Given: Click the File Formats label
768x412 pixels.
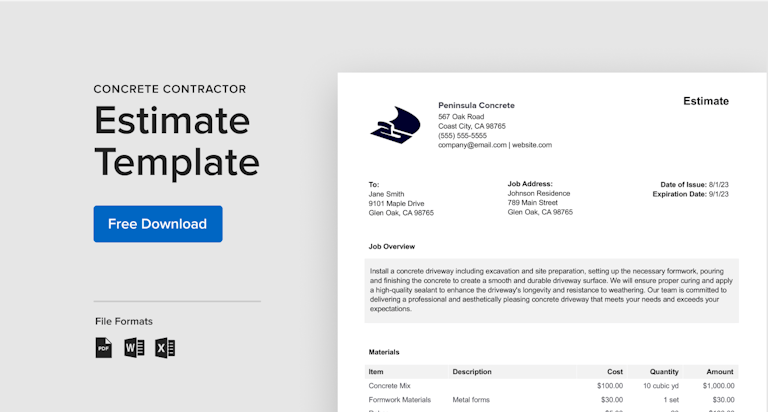Looking at the screenshot, I should pos(124,322).
